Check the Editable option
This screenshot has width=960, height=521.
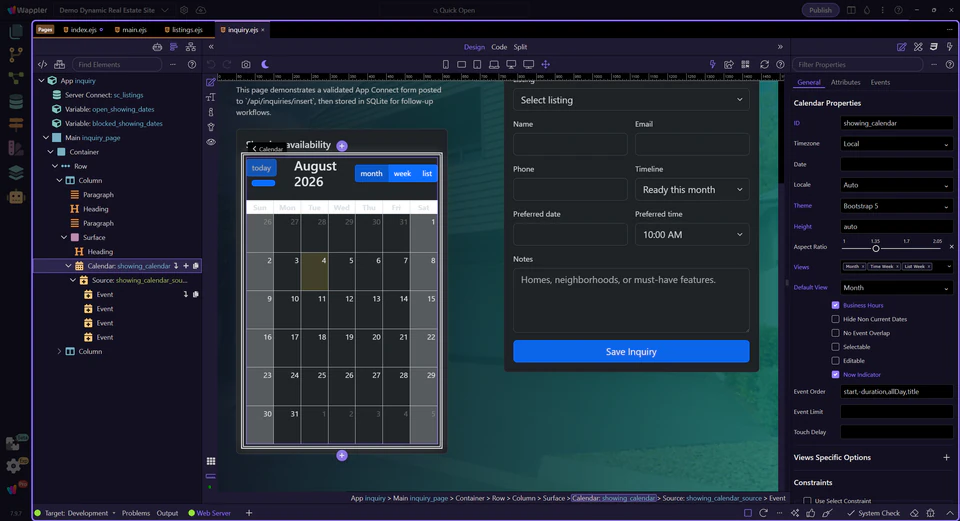click(x=835, y=361)
